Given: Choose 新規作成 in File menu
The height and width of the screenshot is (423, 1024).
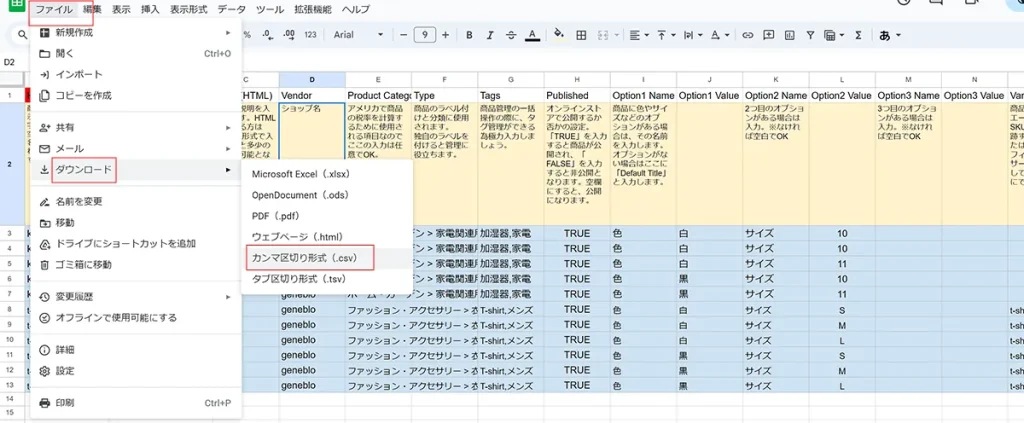Looking at the screenshot, I should 136,33.
